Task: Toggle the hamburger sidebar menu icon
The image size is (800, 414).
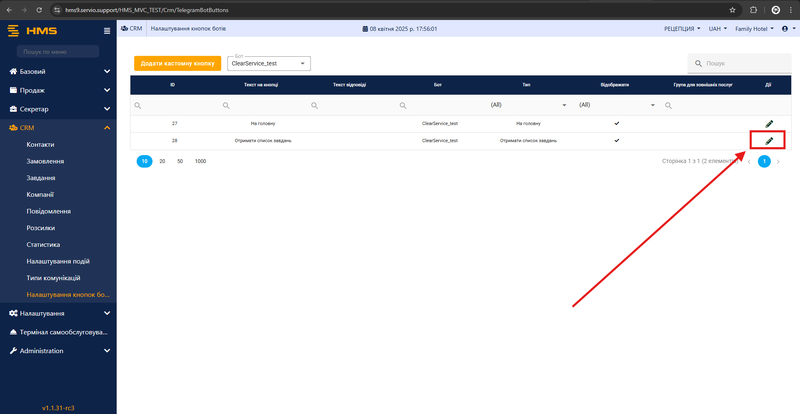Action: tap(107, 30)
